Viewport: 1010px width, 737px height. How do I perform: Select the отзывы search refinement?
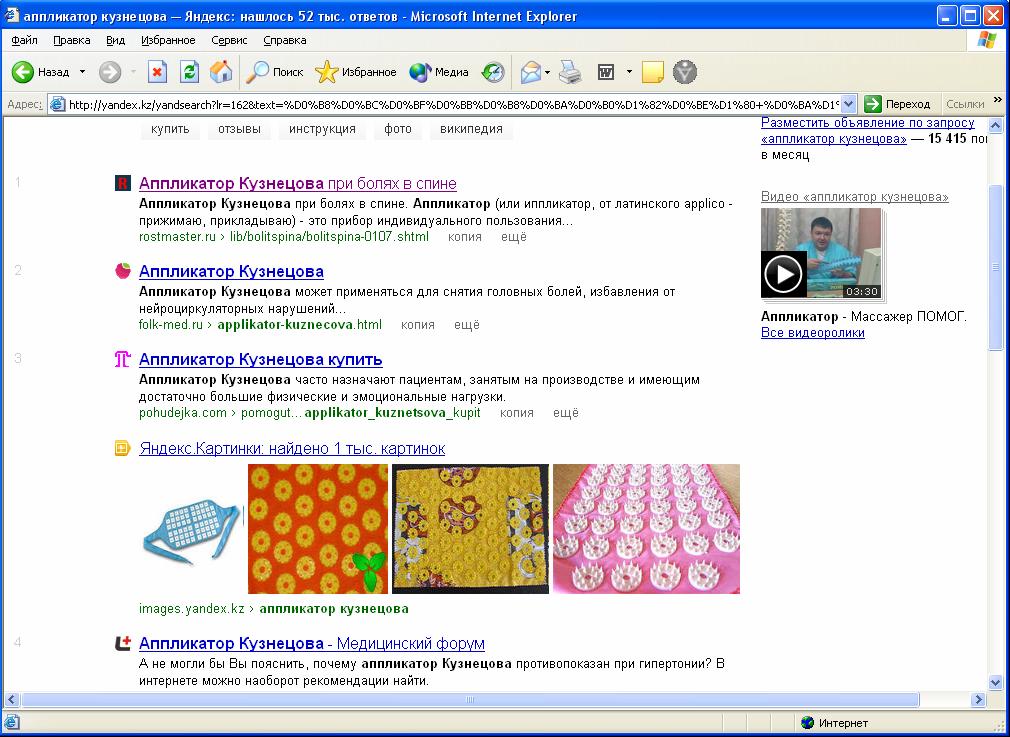(x=239, y=129)
